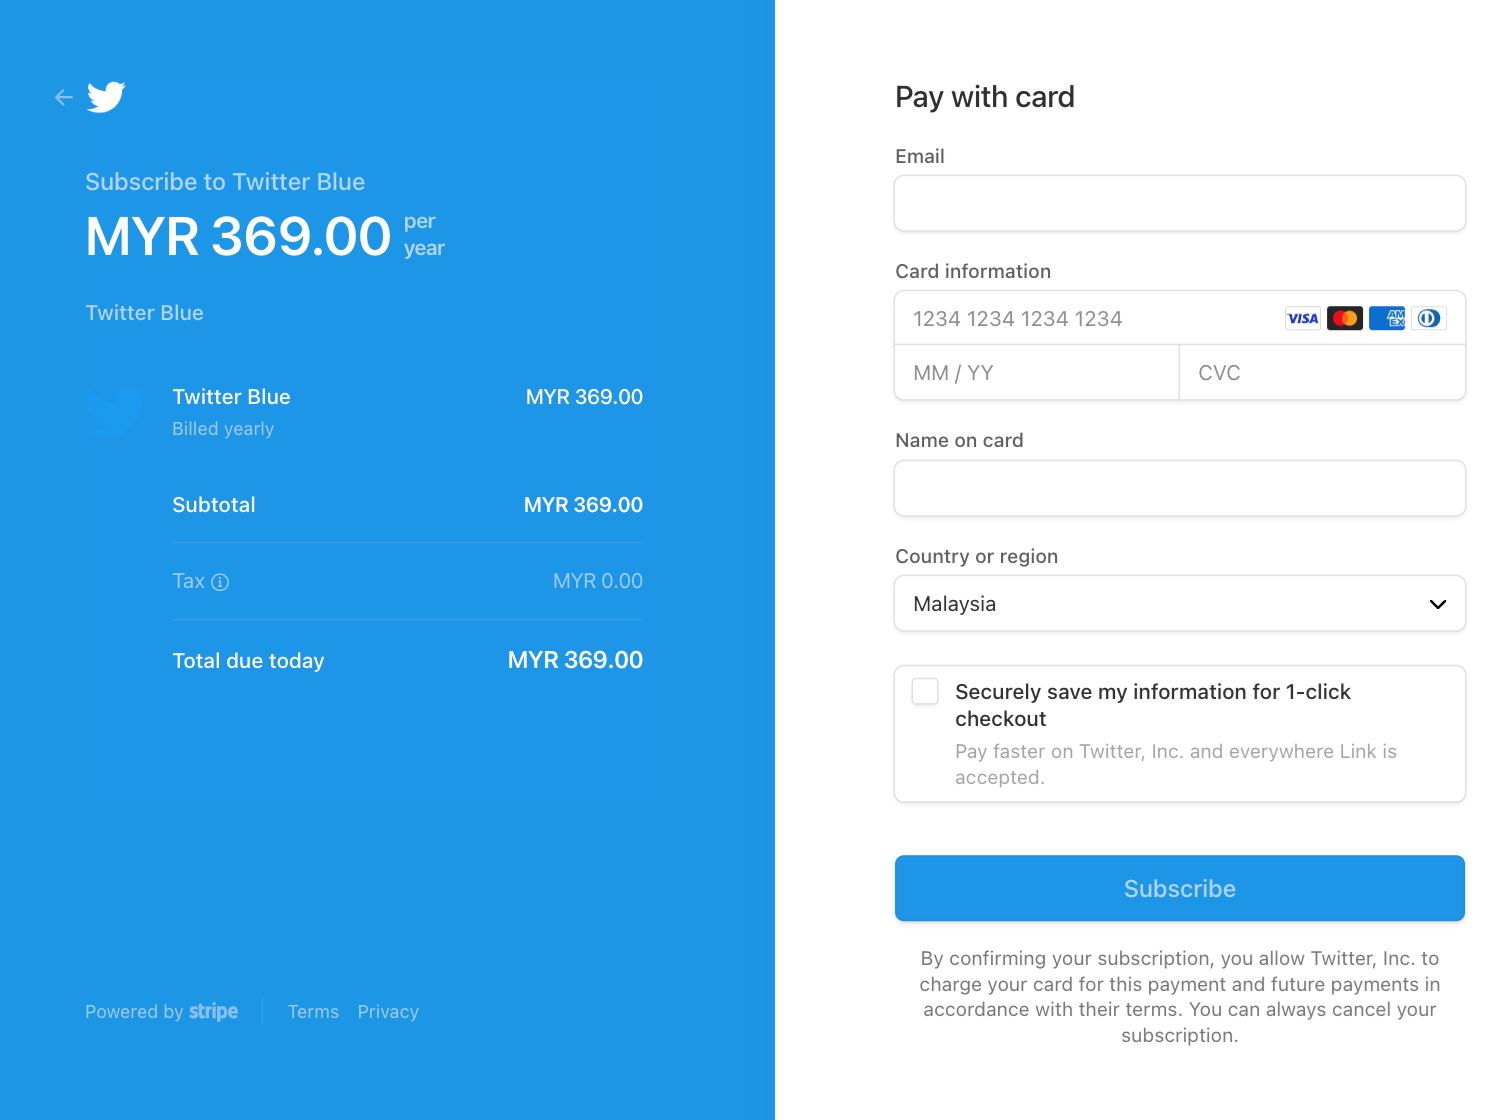The width and height of the screenshot is (1512, 1120).
Task: Click the Twitter Blue line item thumbnail icon
Action: [x=115, y=411]
